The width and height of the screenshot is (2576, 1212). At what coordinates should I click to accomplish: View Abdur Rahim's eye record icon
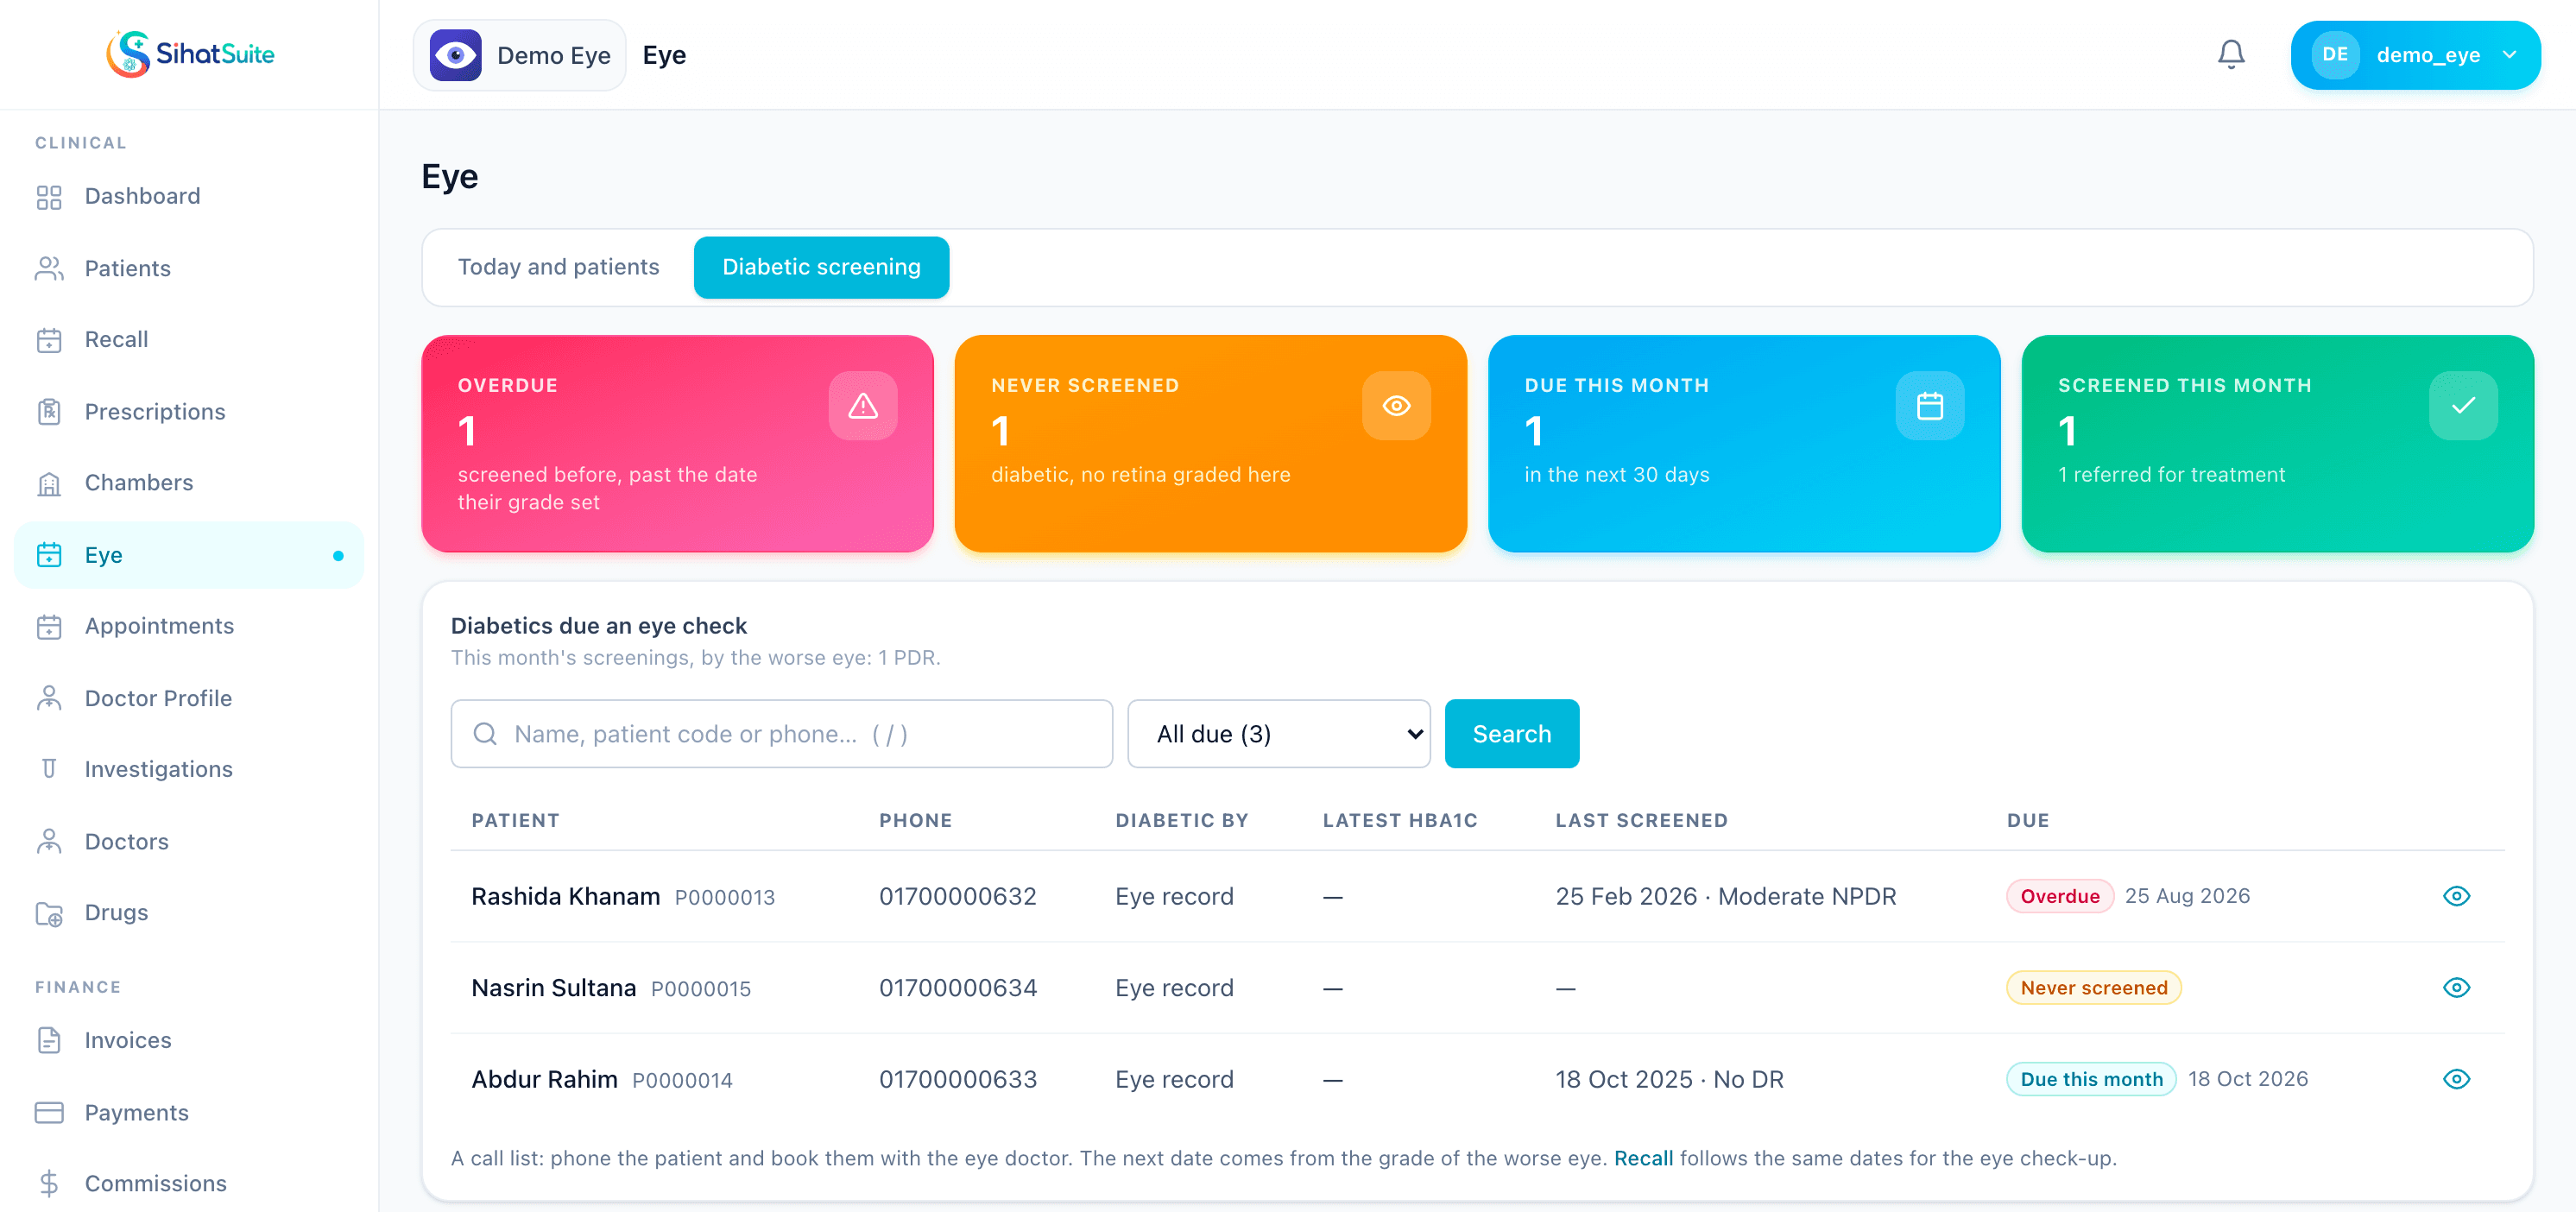click(2456, 1079)
